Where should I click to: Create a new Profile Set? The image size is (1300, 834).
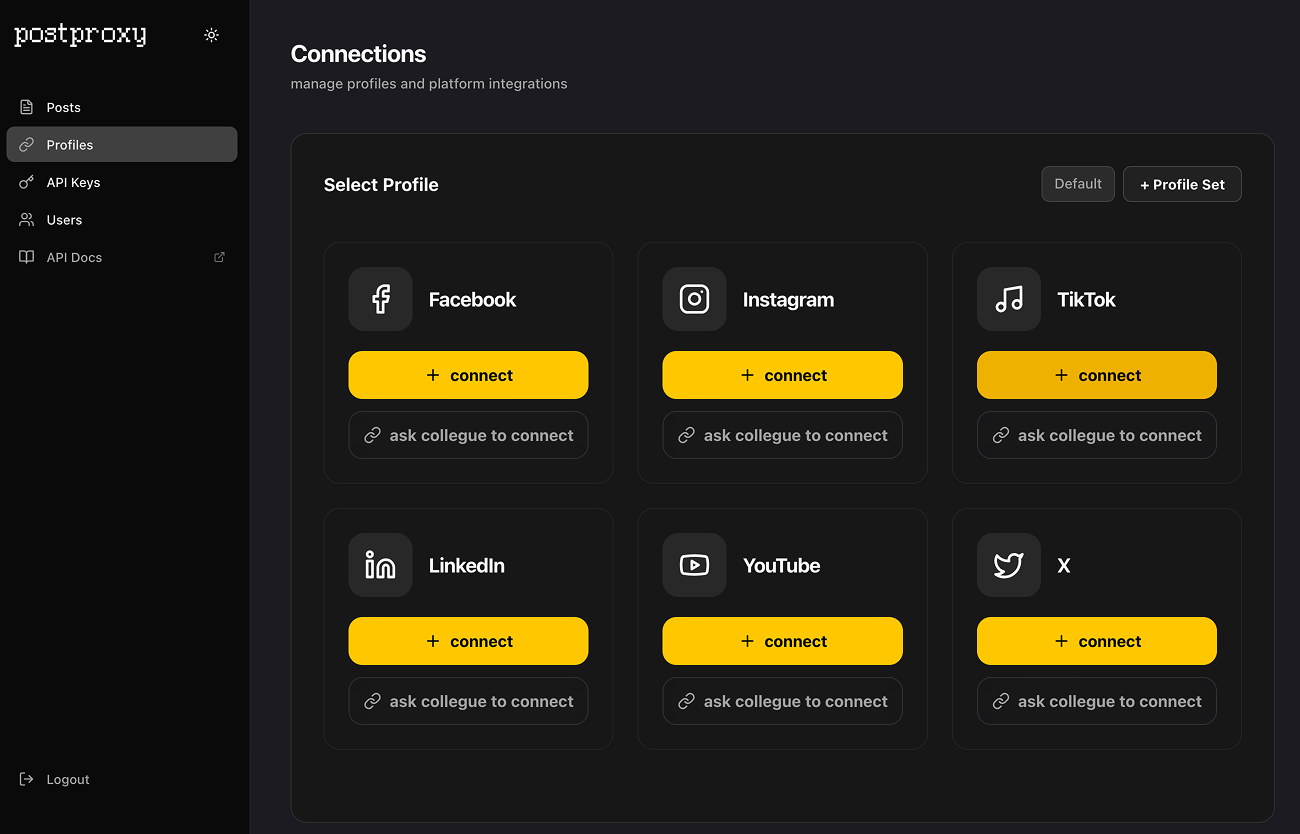tap(1182, 183)
